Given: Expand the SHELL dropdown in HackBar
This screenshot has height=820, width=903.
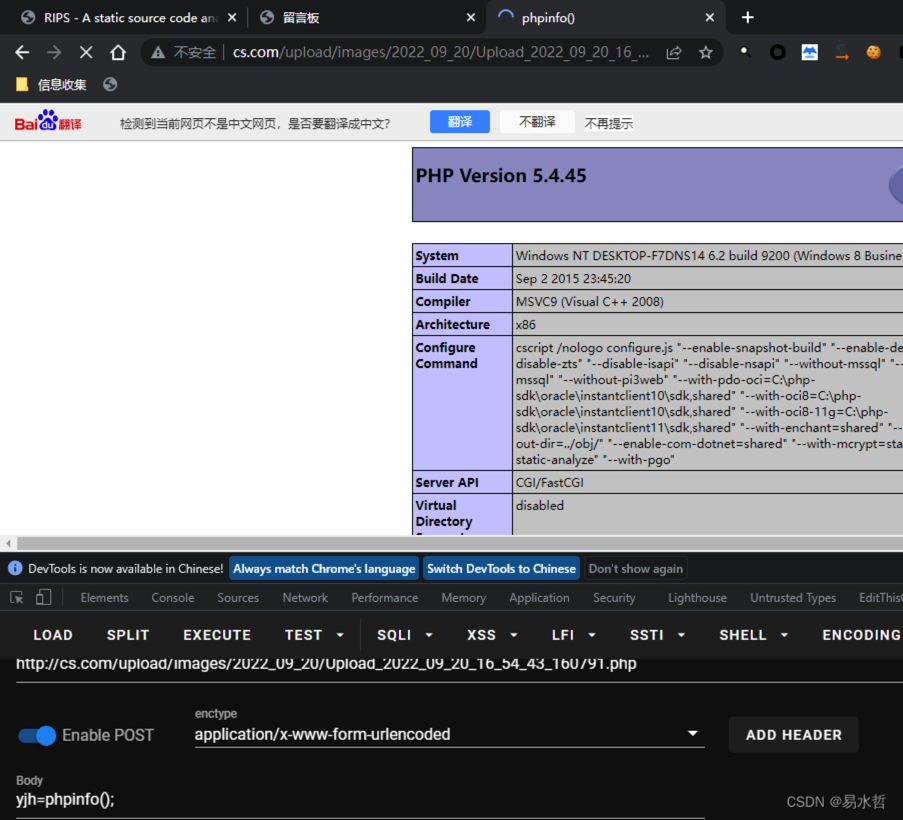Looking at the screenshot, I should 752,635.
